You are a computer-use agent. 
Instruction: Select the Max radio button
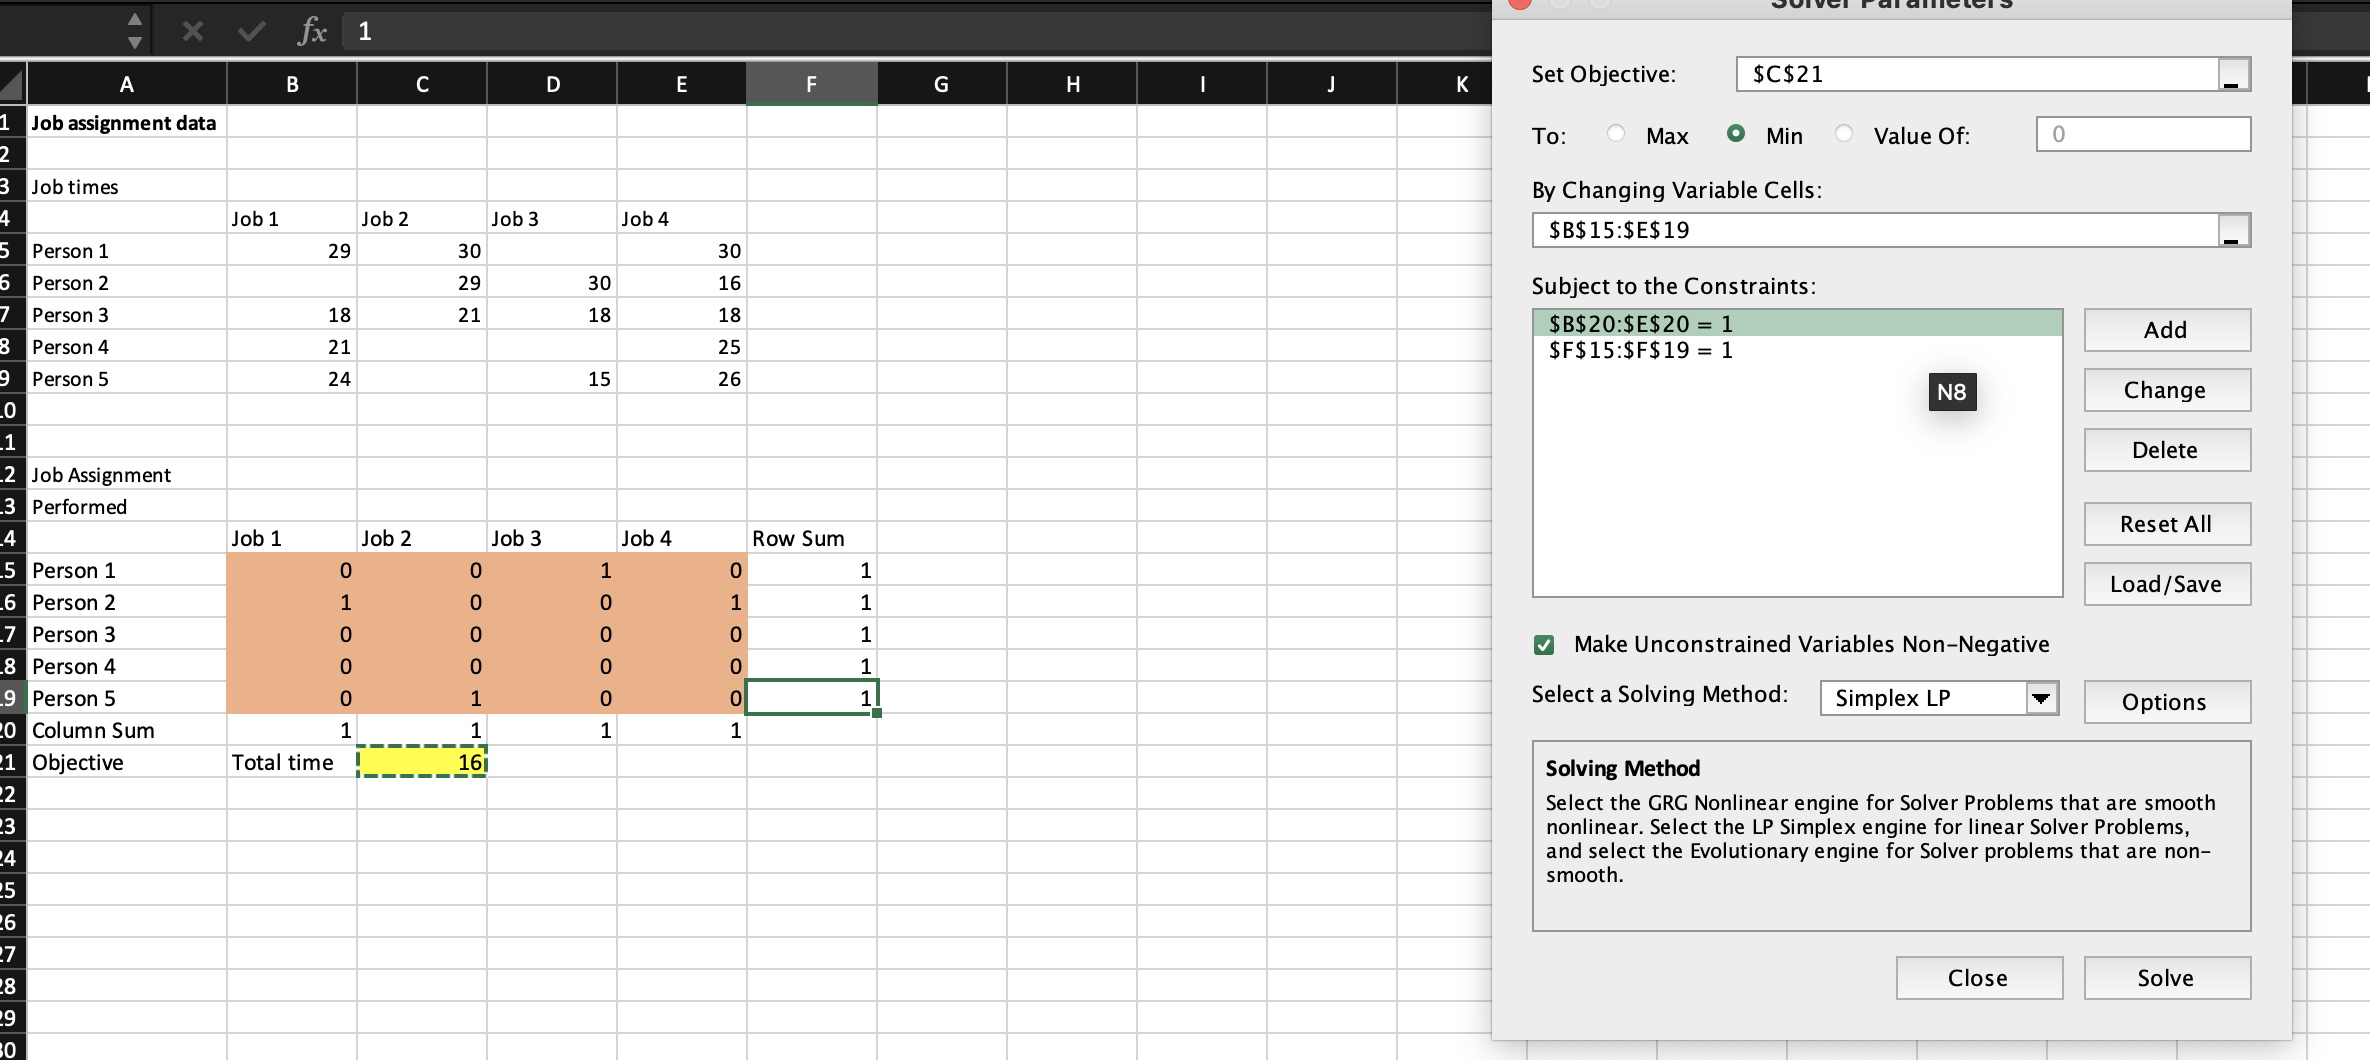pyautogui.click(x=1616, y=134)
